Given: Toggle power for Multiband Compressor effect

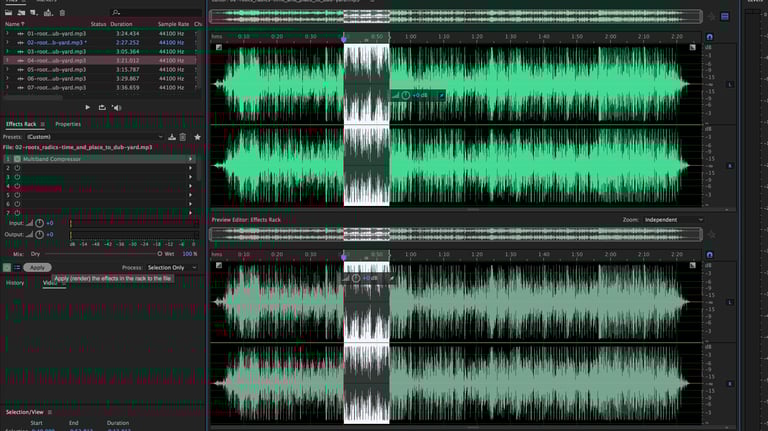Looking at the screenshot, I should pyautogui.click(x=17, y=159).
